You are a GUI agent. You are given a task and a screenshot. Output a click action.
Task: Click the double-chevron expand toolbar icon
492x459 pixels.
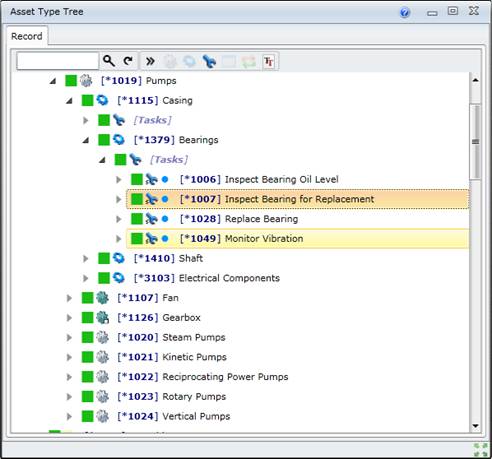(x=150, y=61)
